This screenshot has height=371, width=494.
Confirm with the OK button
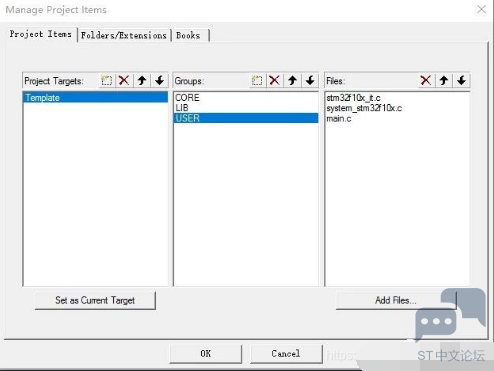coord(206,354)
